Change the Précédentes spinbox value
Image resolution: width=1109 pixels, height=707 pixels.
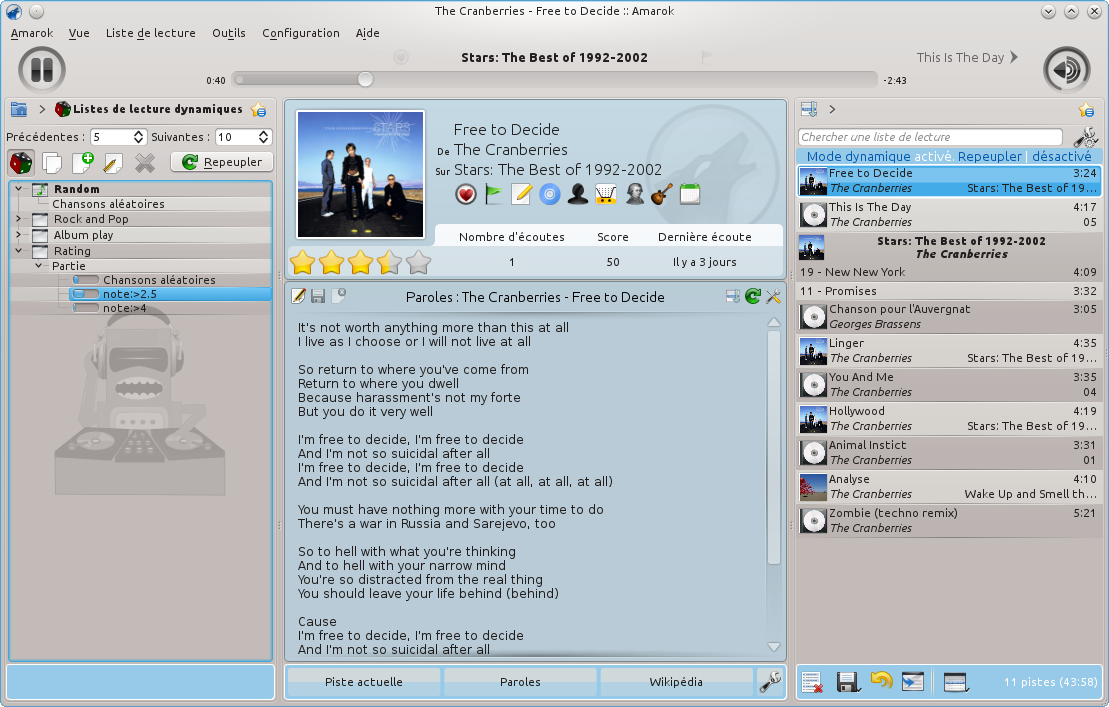(x=118, y=137)
